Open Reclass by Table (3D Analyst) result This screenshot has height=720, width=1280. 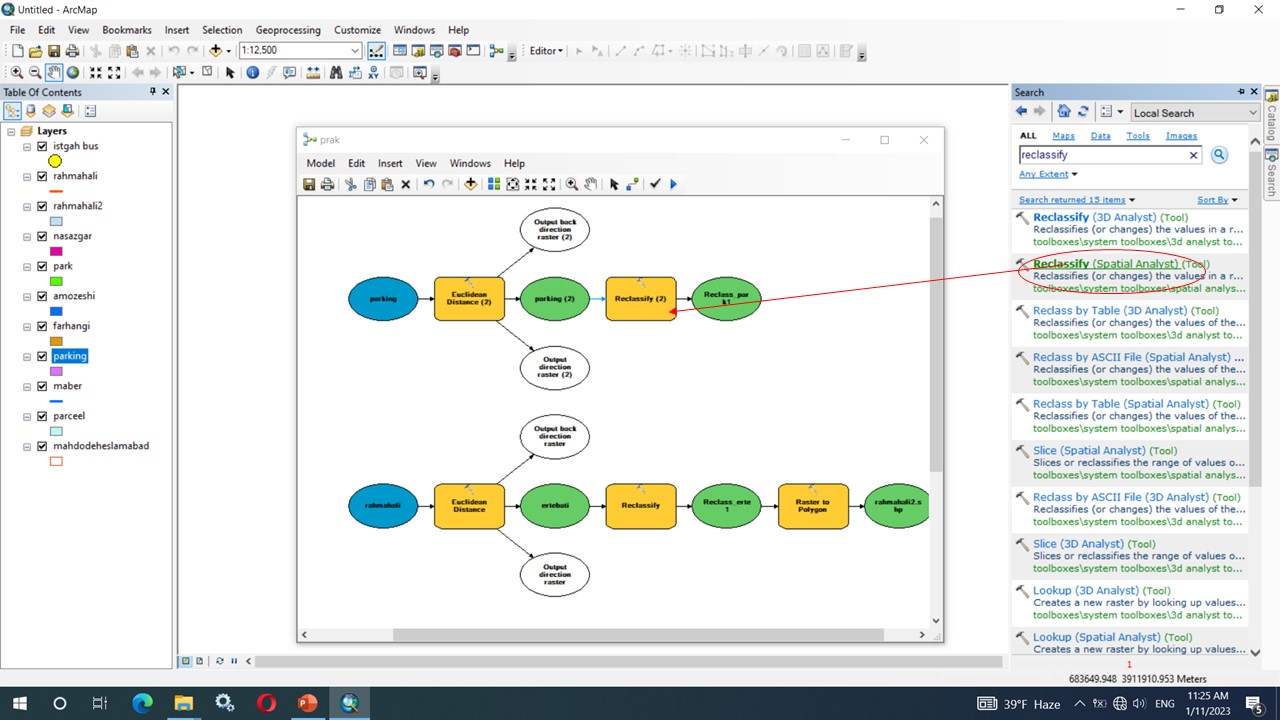point(1095,311)
